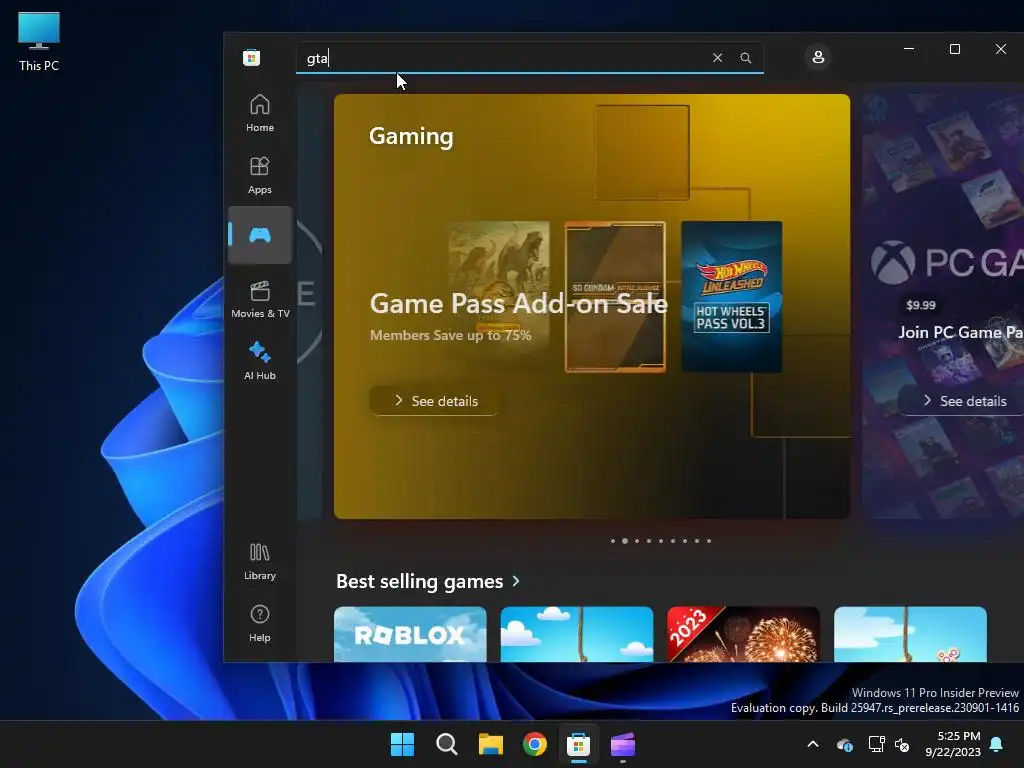Click the magnifier search icon in search box
Image resolution: width=1024 pixels, height=768 pixels.
click(x=745, y=57)
